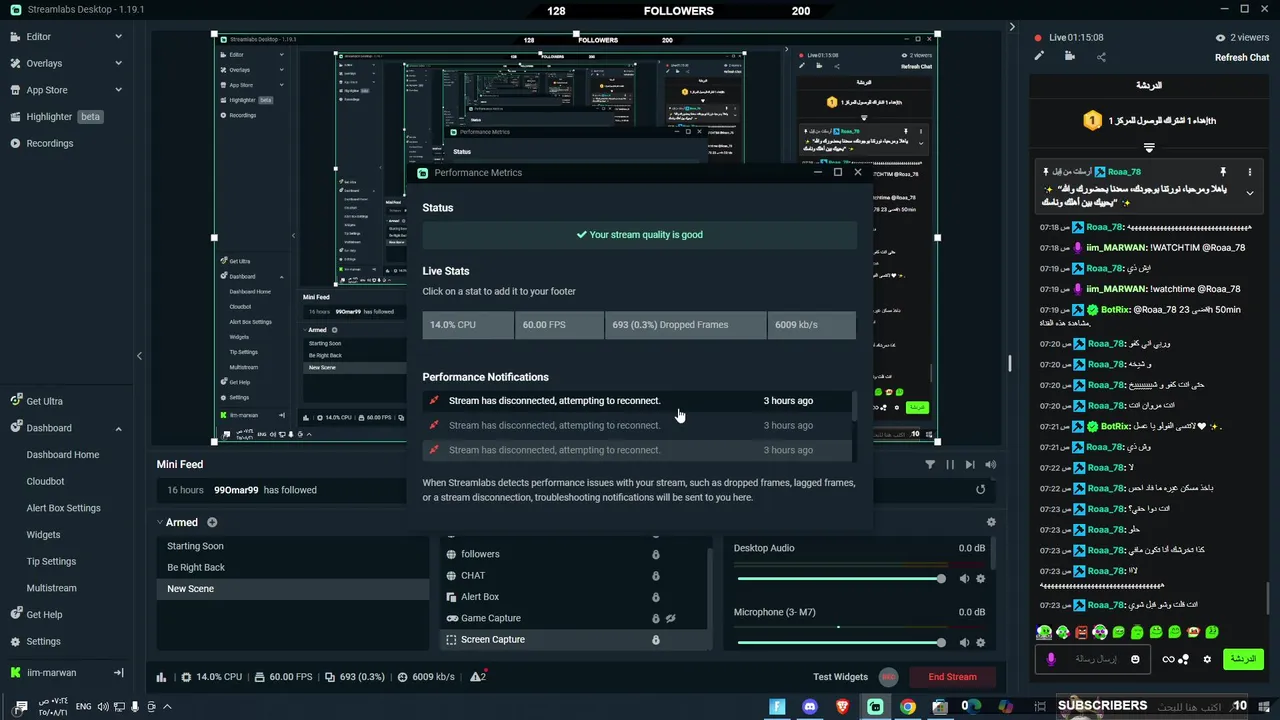The width and height of the screenshot is (1280, 720).
Task: Toggle lock on Game Capture source
Action: 656,618
